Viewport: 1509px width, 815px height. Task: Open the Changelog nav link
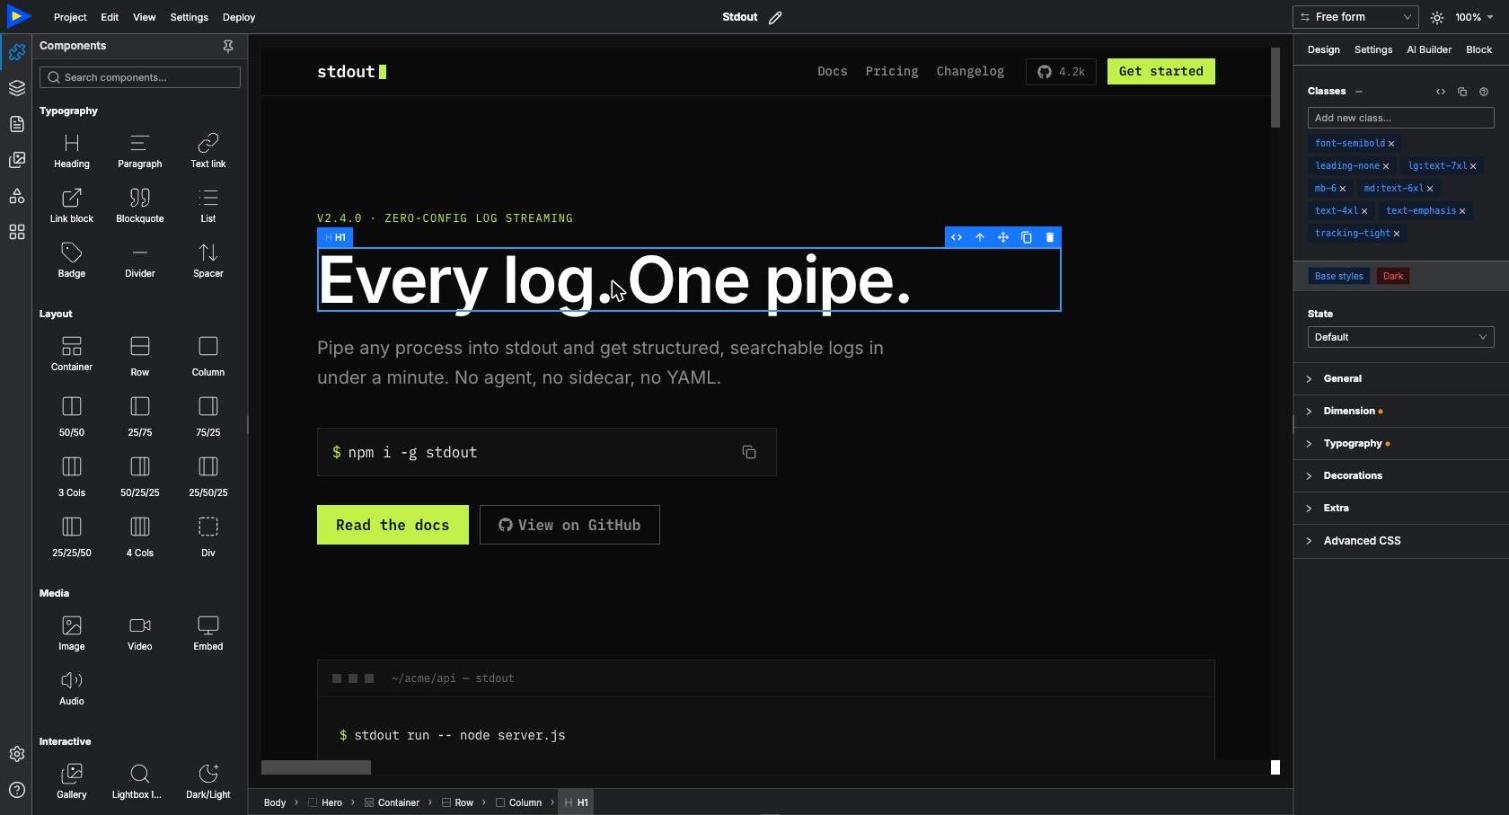[970, 71]
